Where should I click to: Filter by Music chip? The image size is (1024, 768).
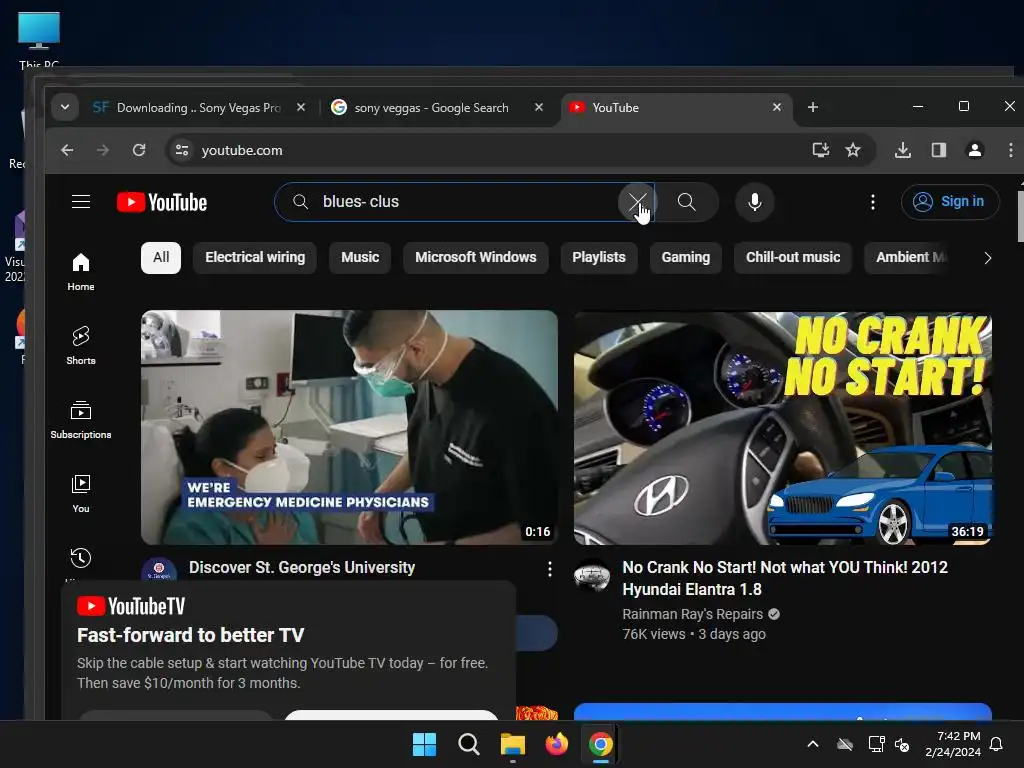tap(360, 257)
